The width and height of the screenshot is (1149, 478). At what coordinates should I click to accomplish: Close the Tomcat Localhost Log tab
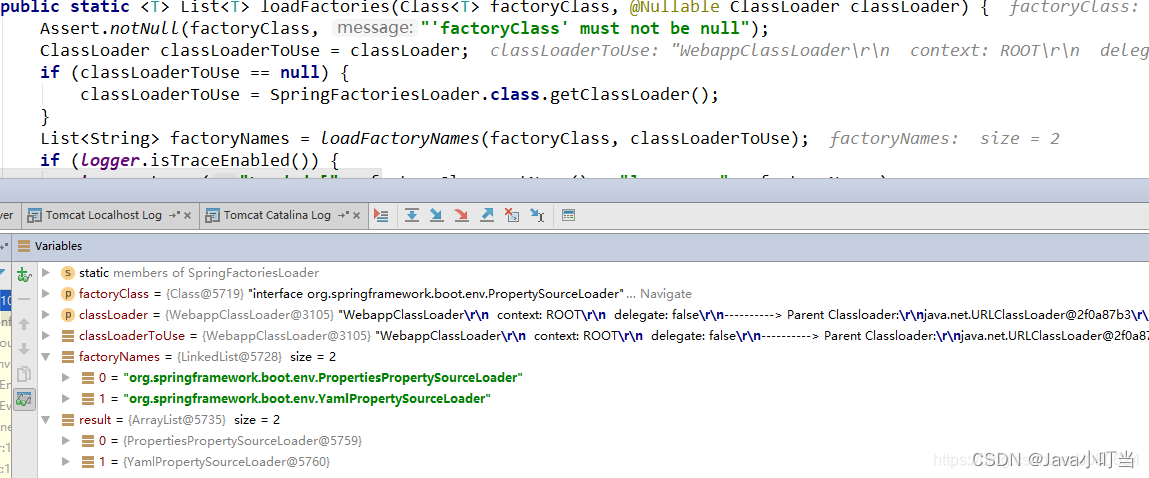tap(188, 216)
